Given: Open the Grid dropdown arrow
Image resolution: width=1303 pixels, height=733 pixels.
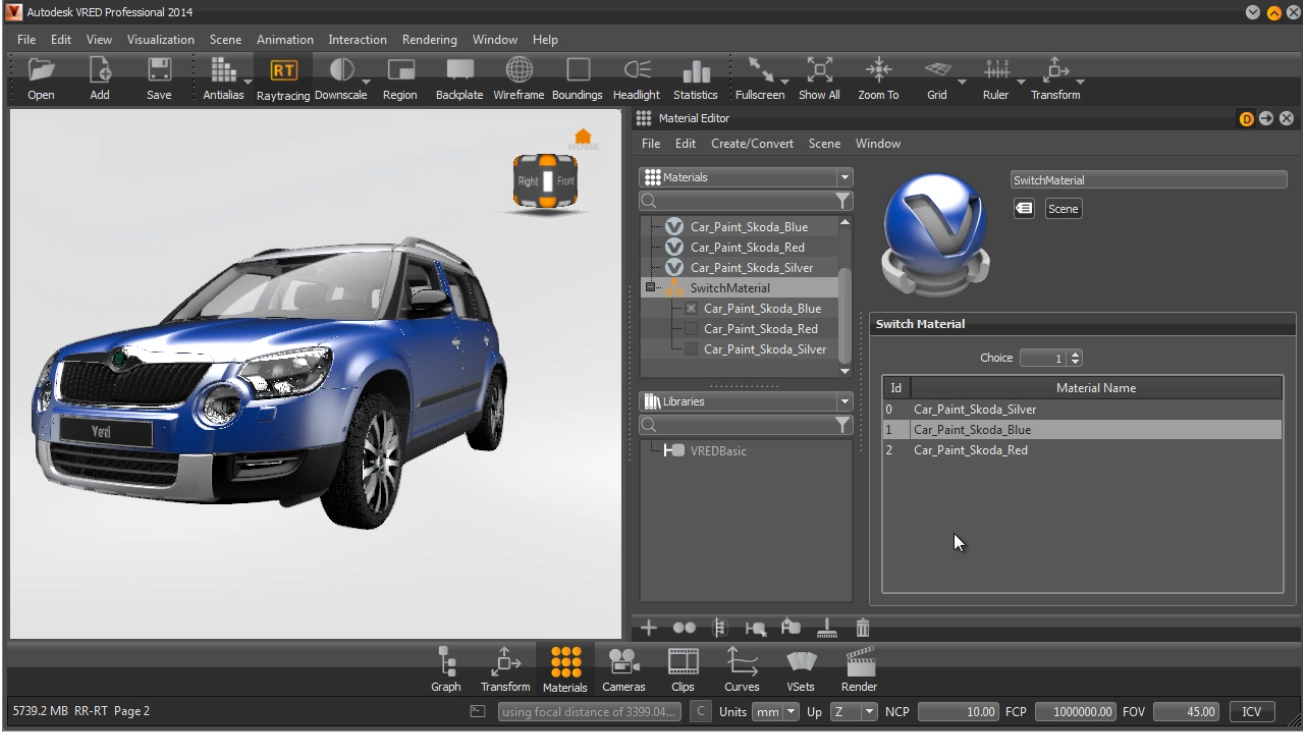Looking at the screenshot, I should [x=962, y=82].
